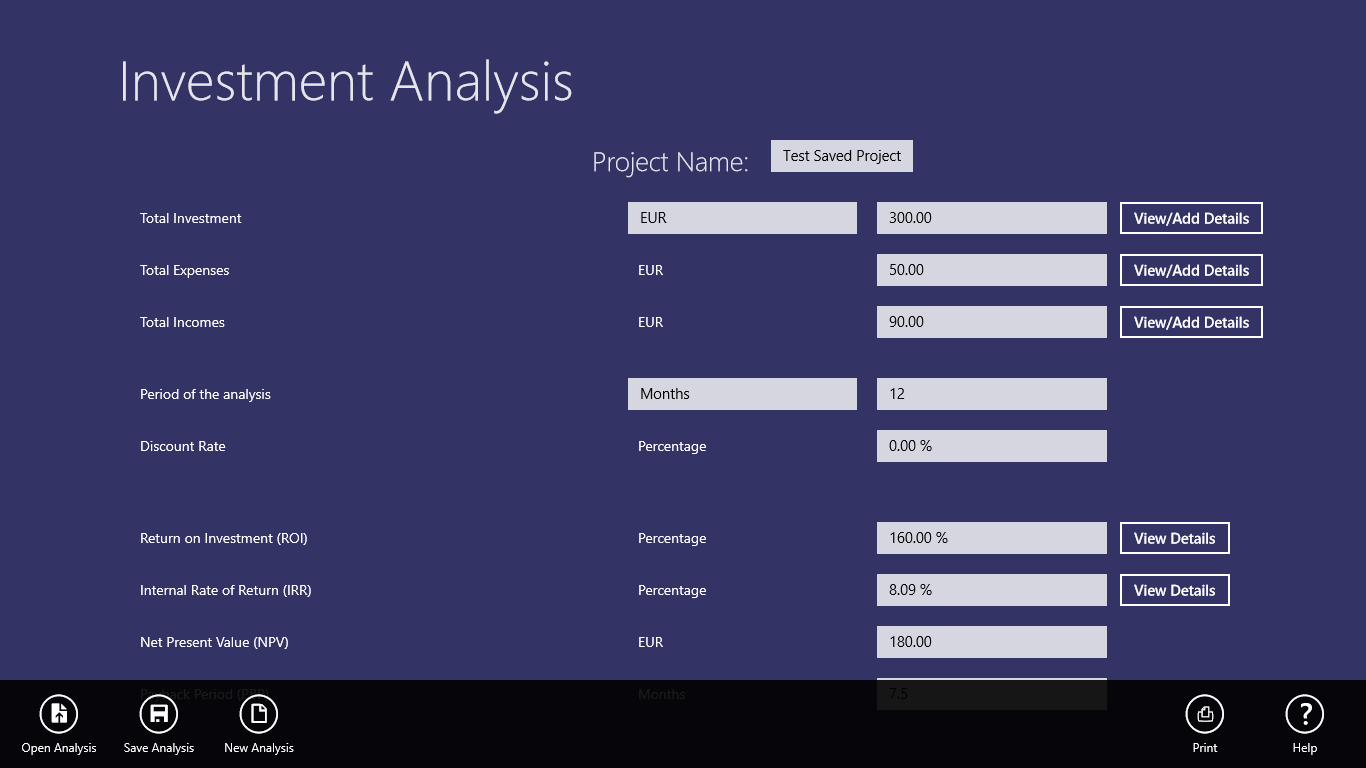Click View/Add Details next to Total Incomes
This screenshot has height=768, width=1366.
[1191, 322]
